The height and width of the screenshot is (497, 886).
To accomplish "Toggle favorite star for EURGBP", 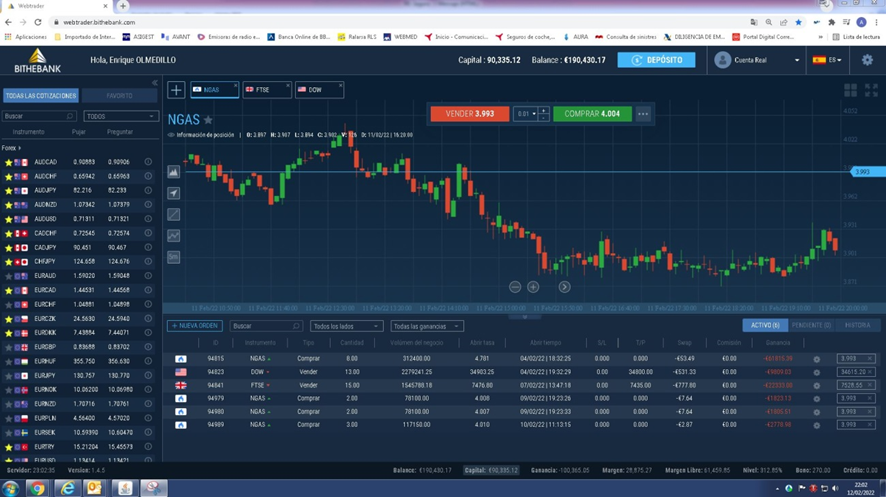I will [x=8, y=347].
